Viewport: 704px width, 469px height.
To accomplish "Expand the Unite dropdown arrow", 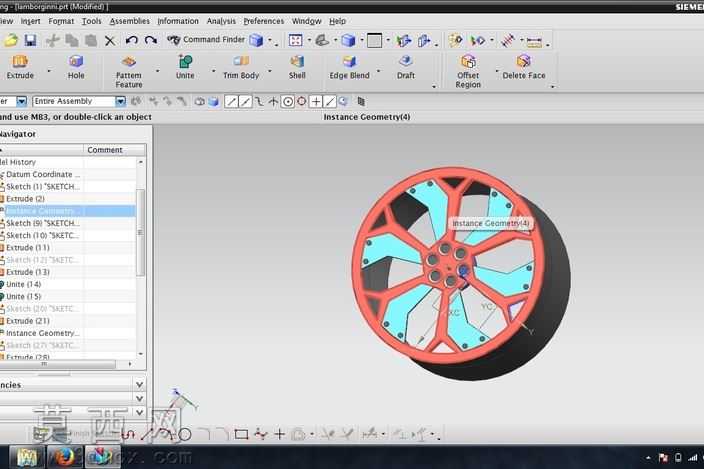I will click(213, 71).
